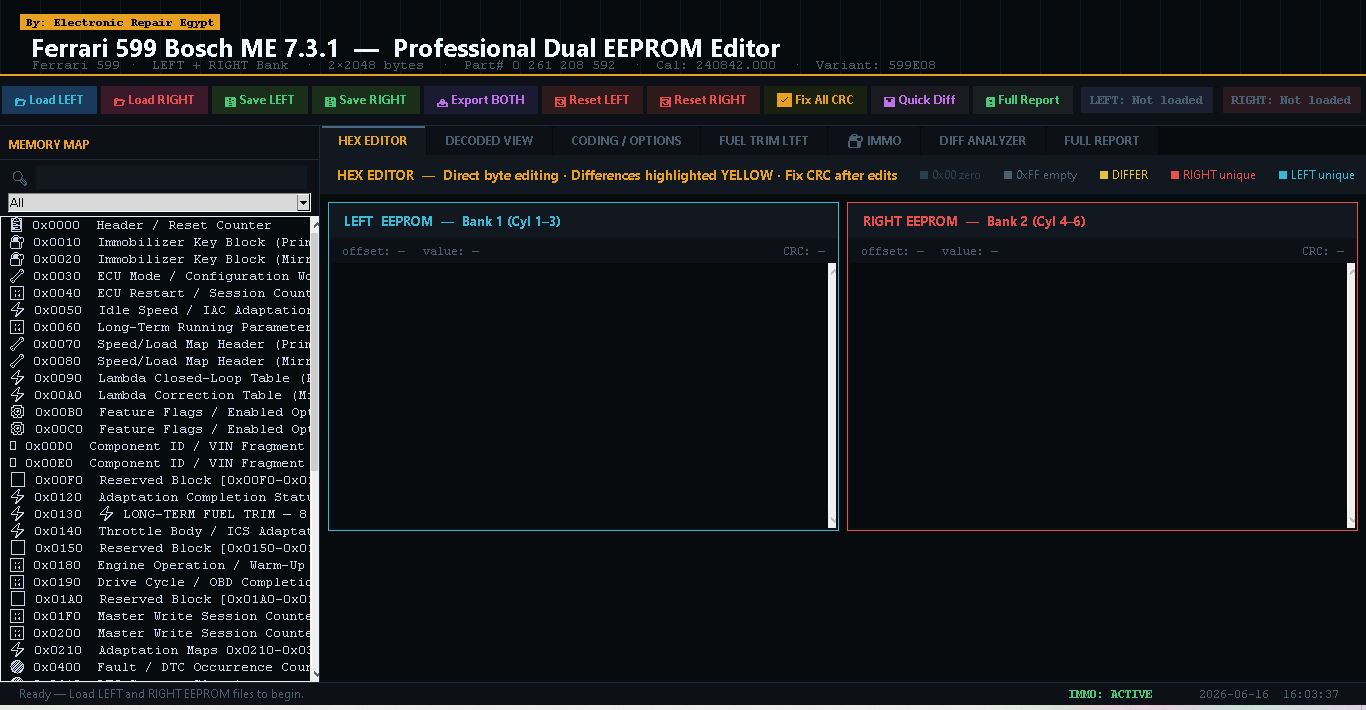Click the lightning icon beside 0x0050 Idle Speed
The image size is (1366, 710).
click(x=17, y=310)
